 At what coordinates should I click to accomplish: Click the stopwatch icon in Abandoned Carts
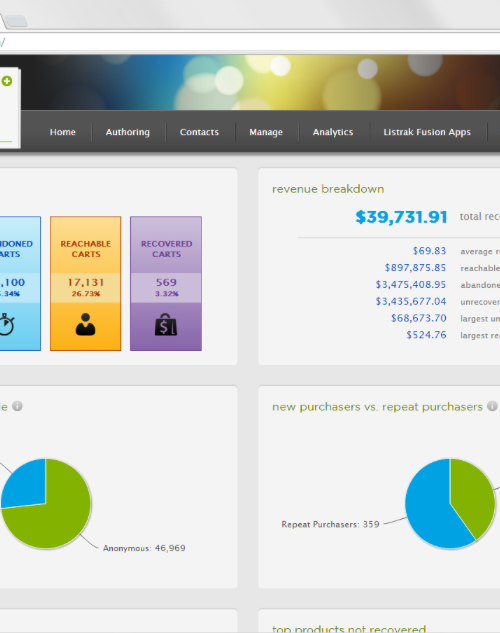(7, 324)
